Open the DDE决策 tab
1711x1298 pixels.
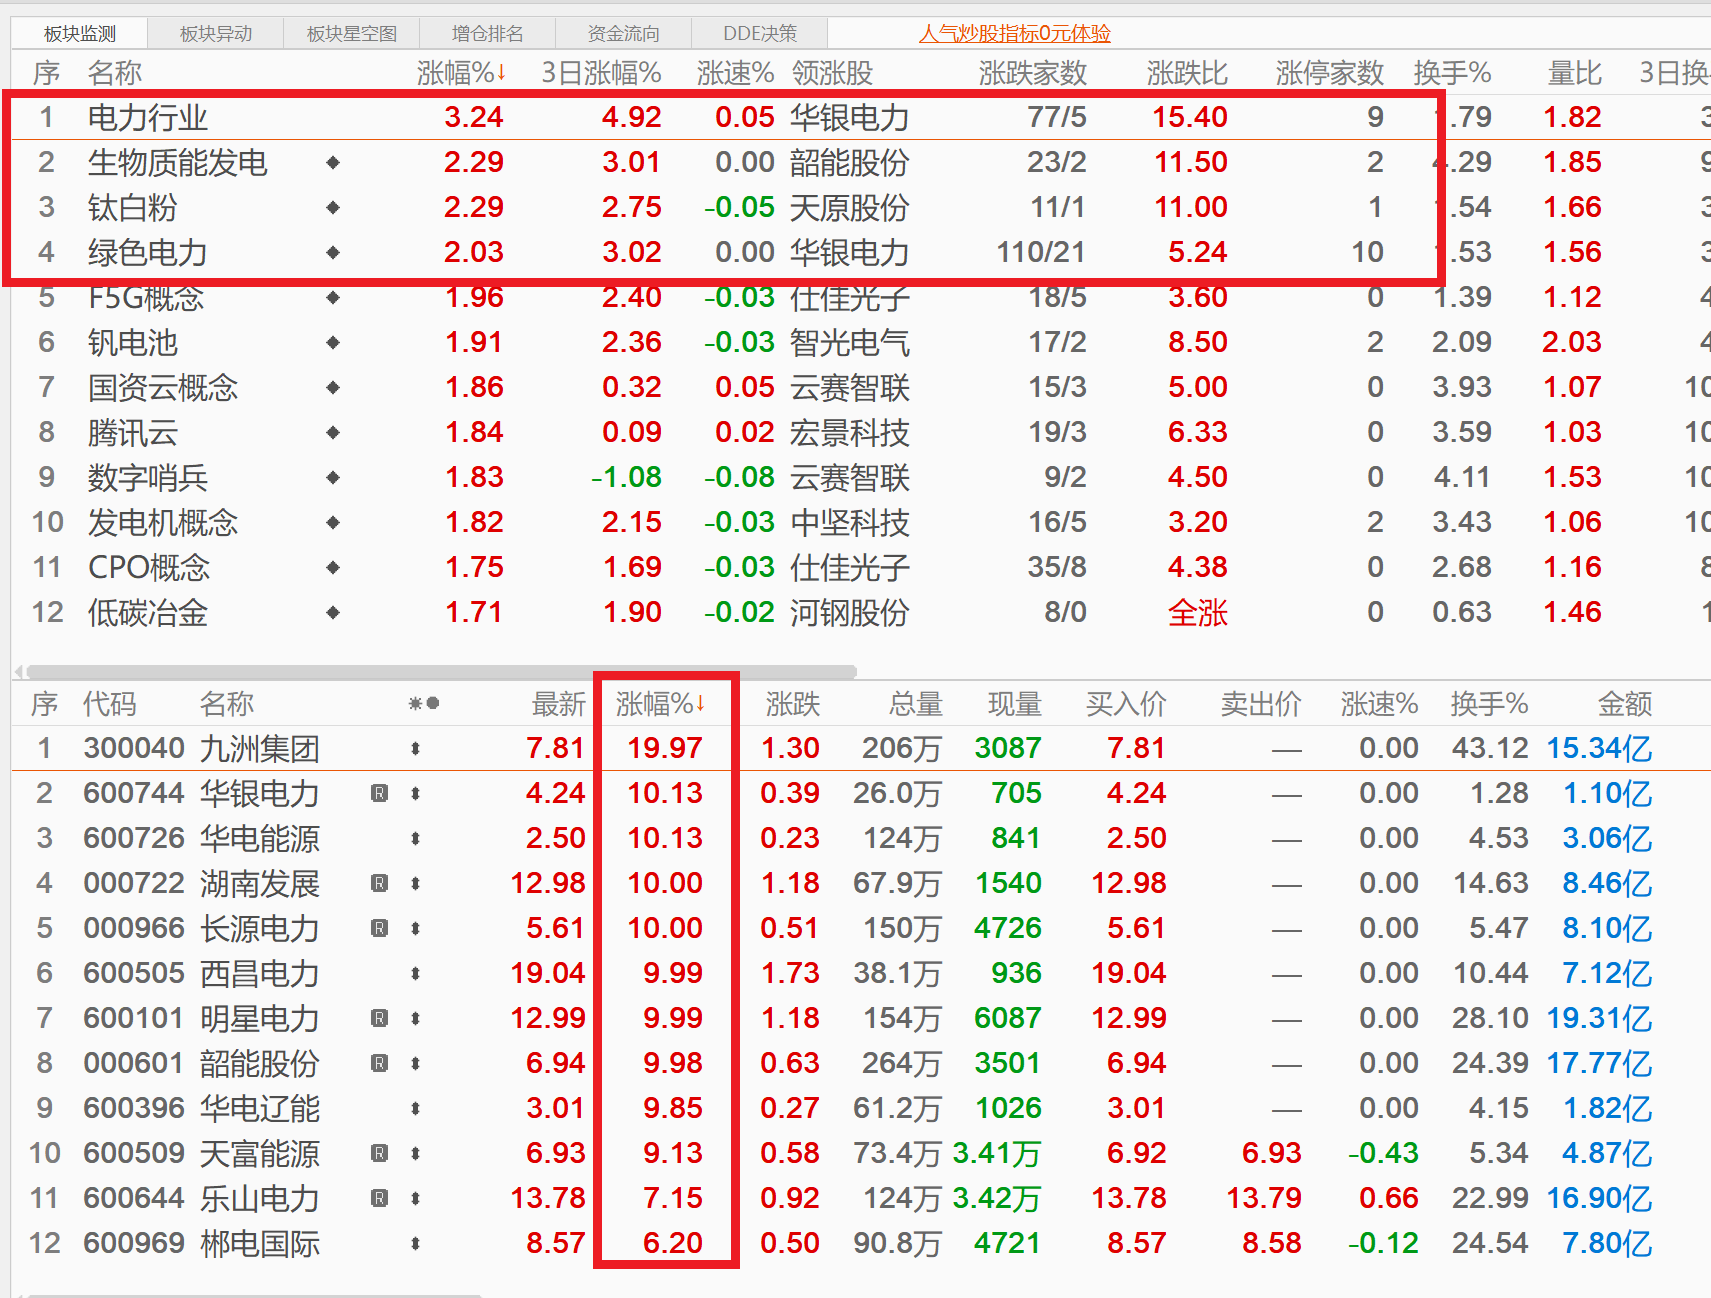(760, 32)
